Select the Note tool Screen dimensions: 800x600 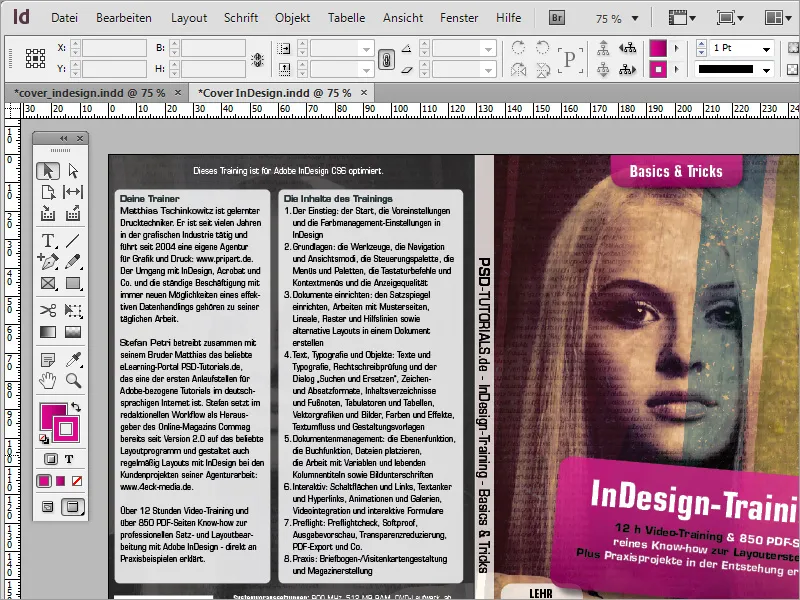click(x=48, y=360)
